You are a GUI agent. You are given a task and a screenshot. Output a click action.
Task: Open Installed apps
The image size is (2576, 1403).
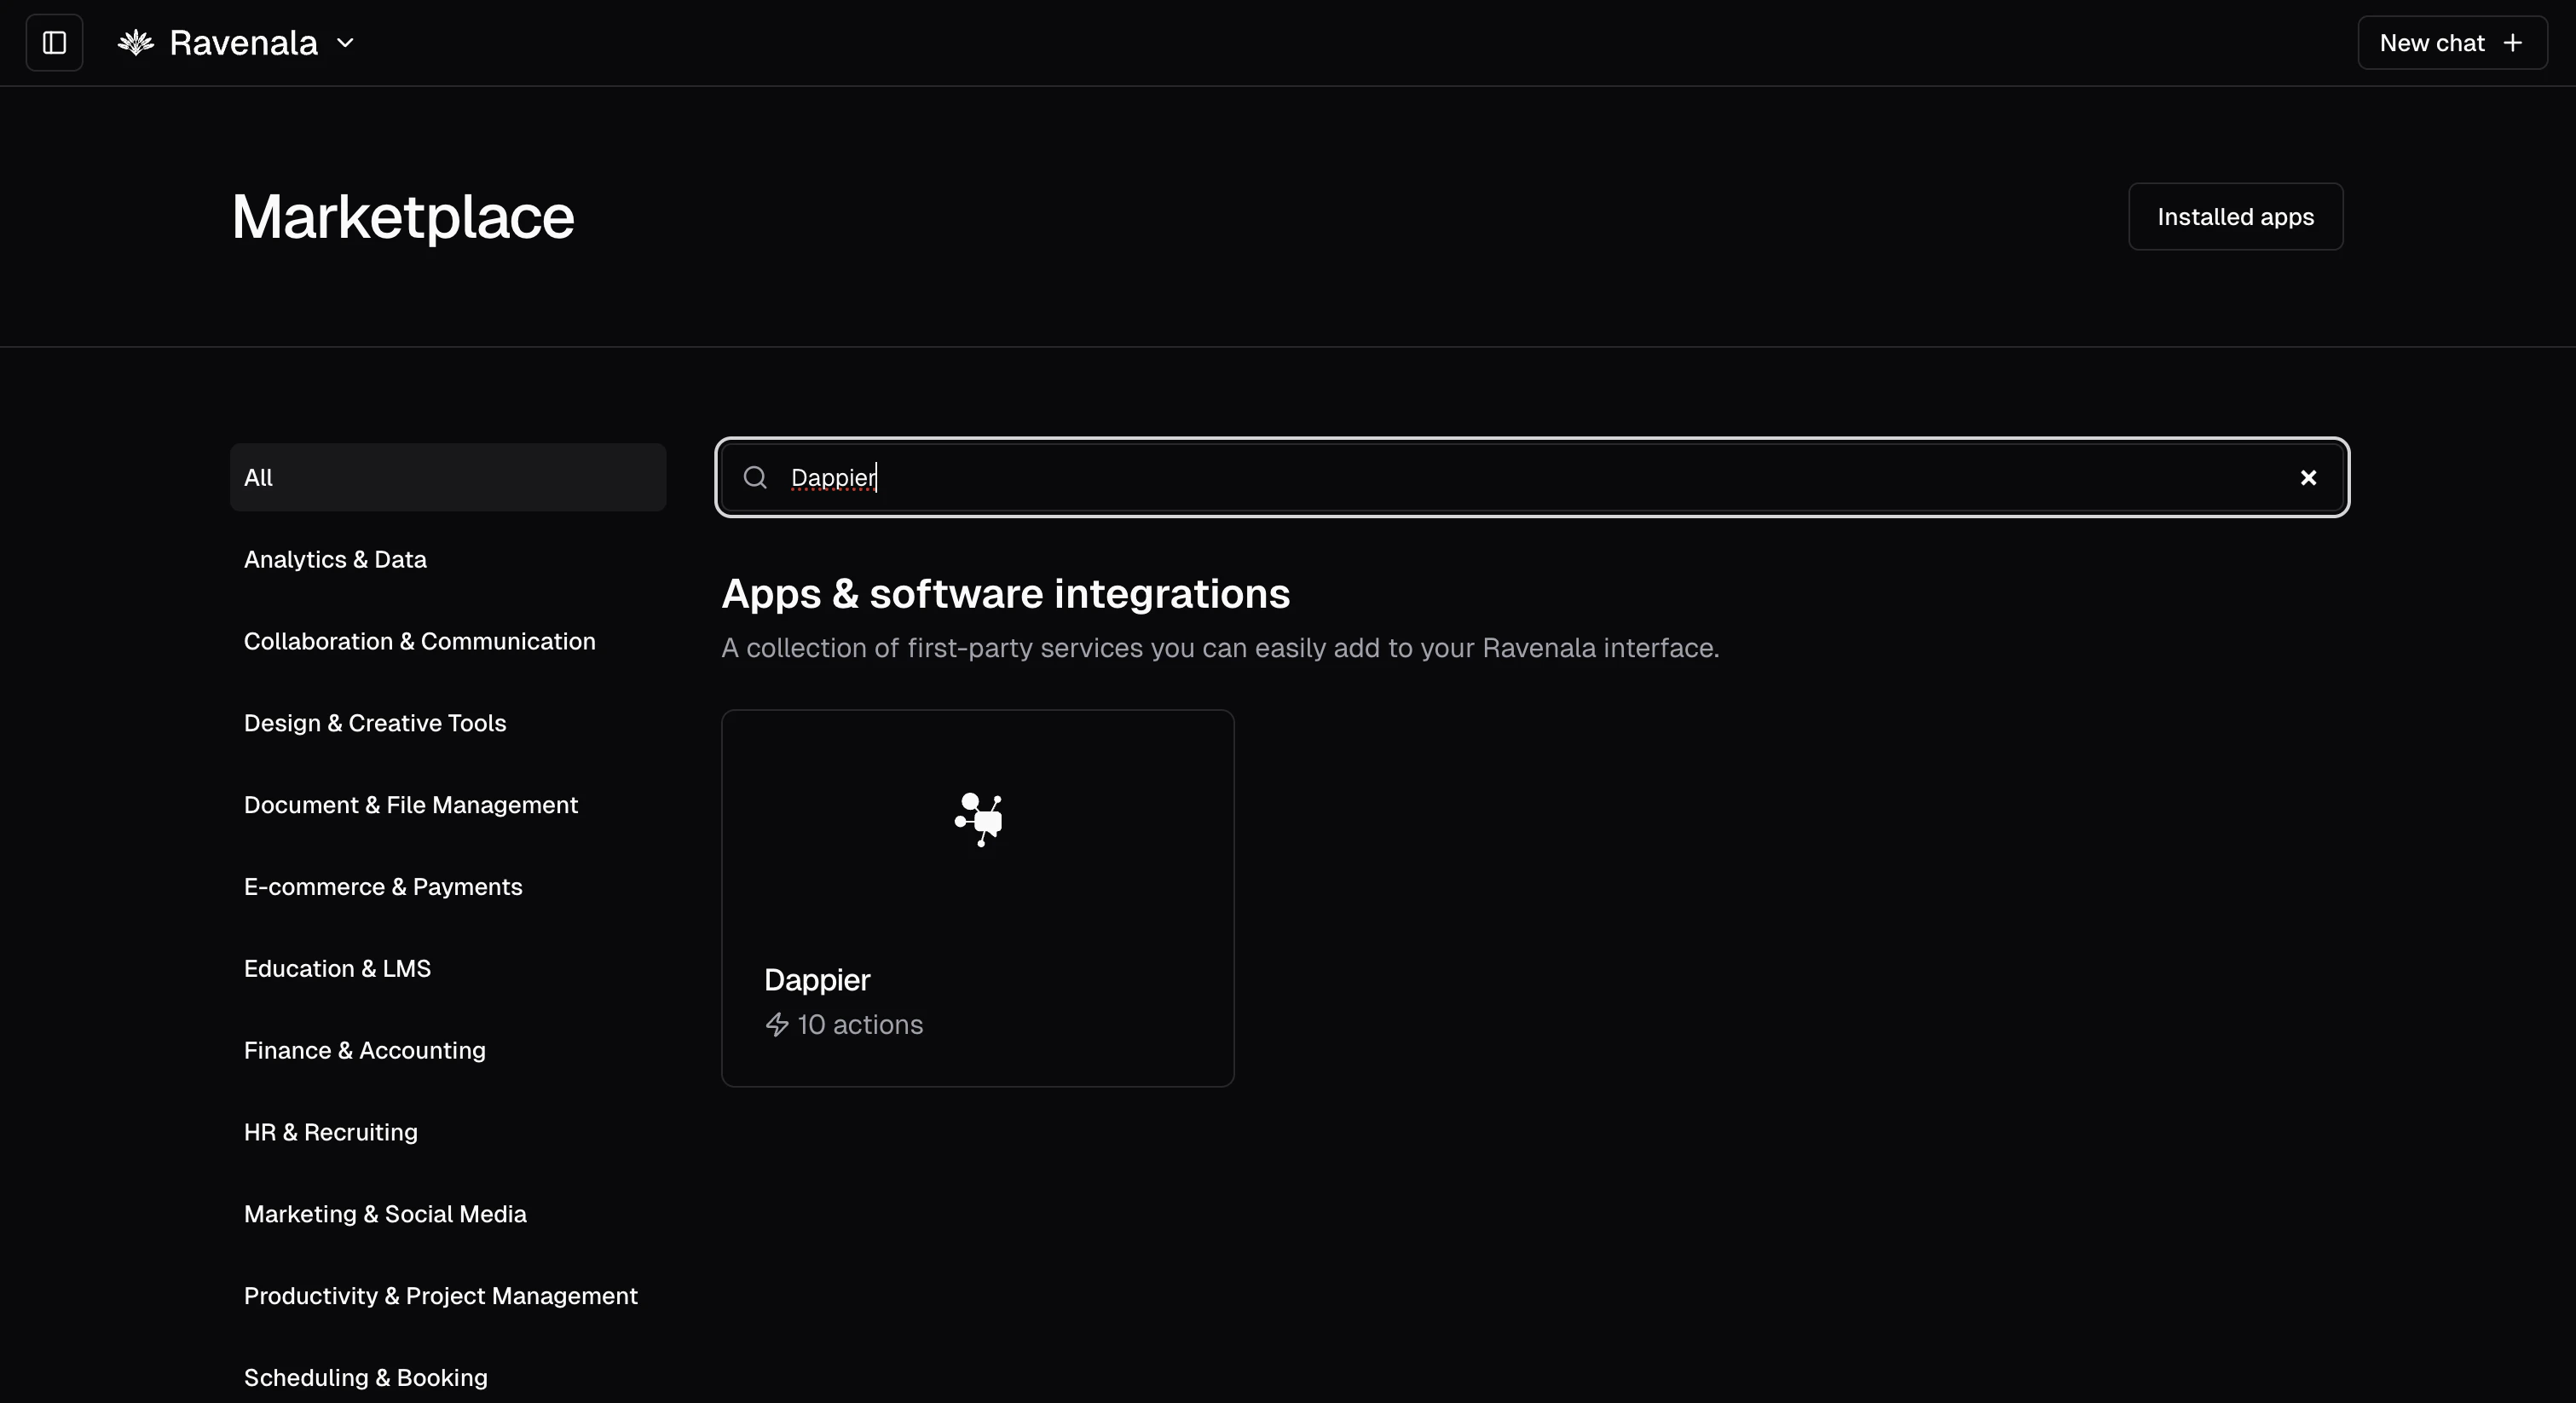[x=2234, y=217]
